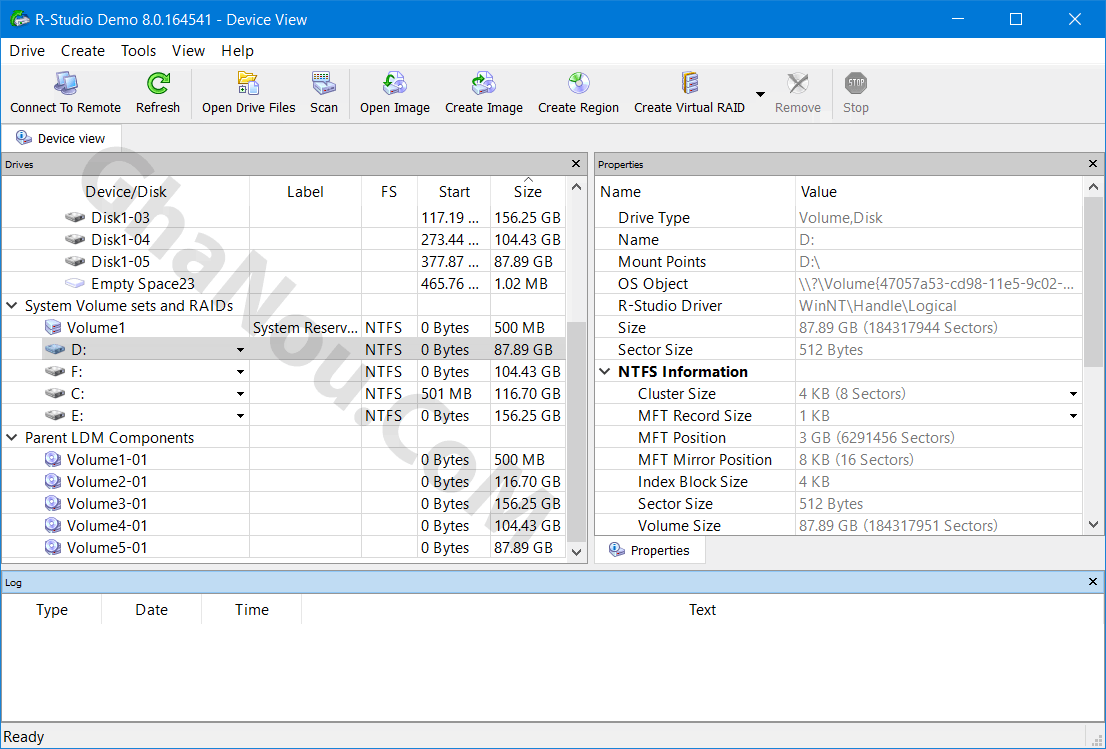Click the Log panel Type column header
Viewport: 1106px width, 749px height.
[x=52, y=609]
